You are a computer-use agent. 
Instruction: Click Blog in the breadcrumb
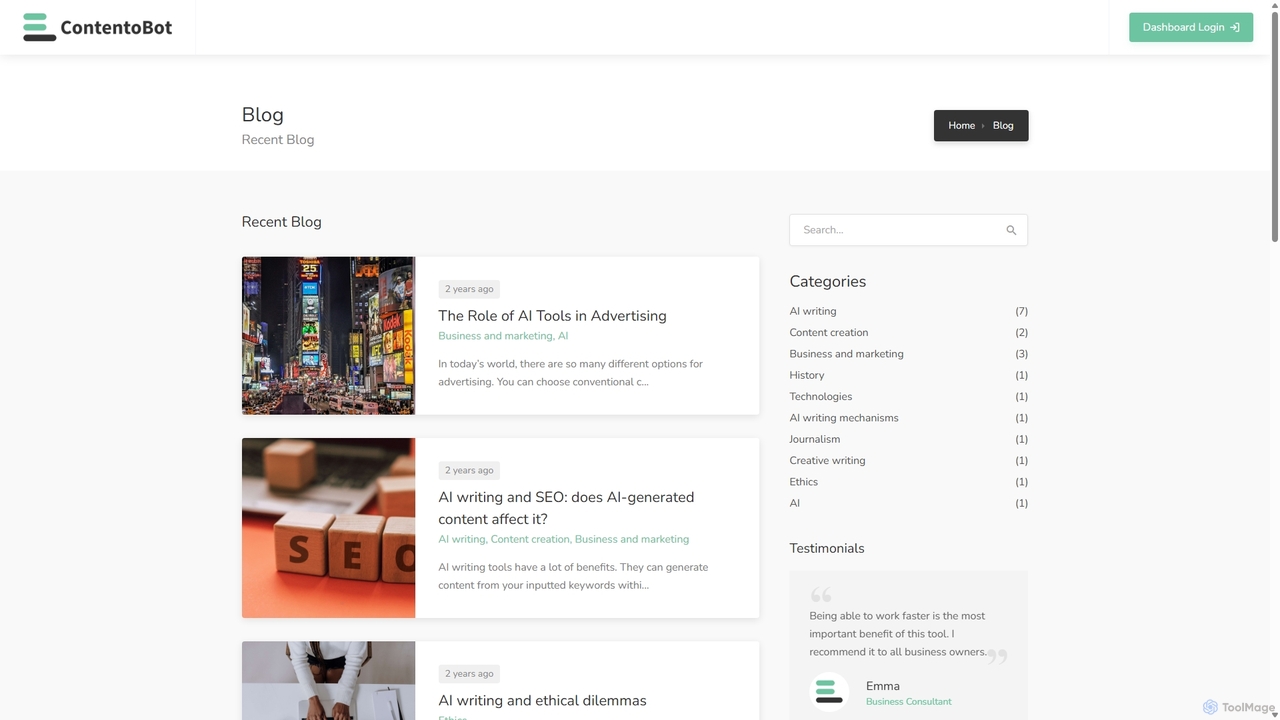point(1003,125)
